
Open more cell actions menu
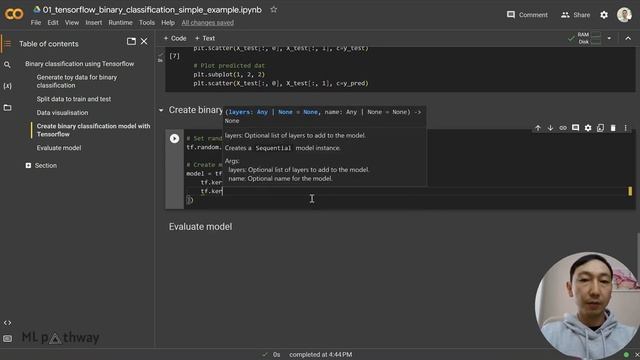[x=625, y=128]
